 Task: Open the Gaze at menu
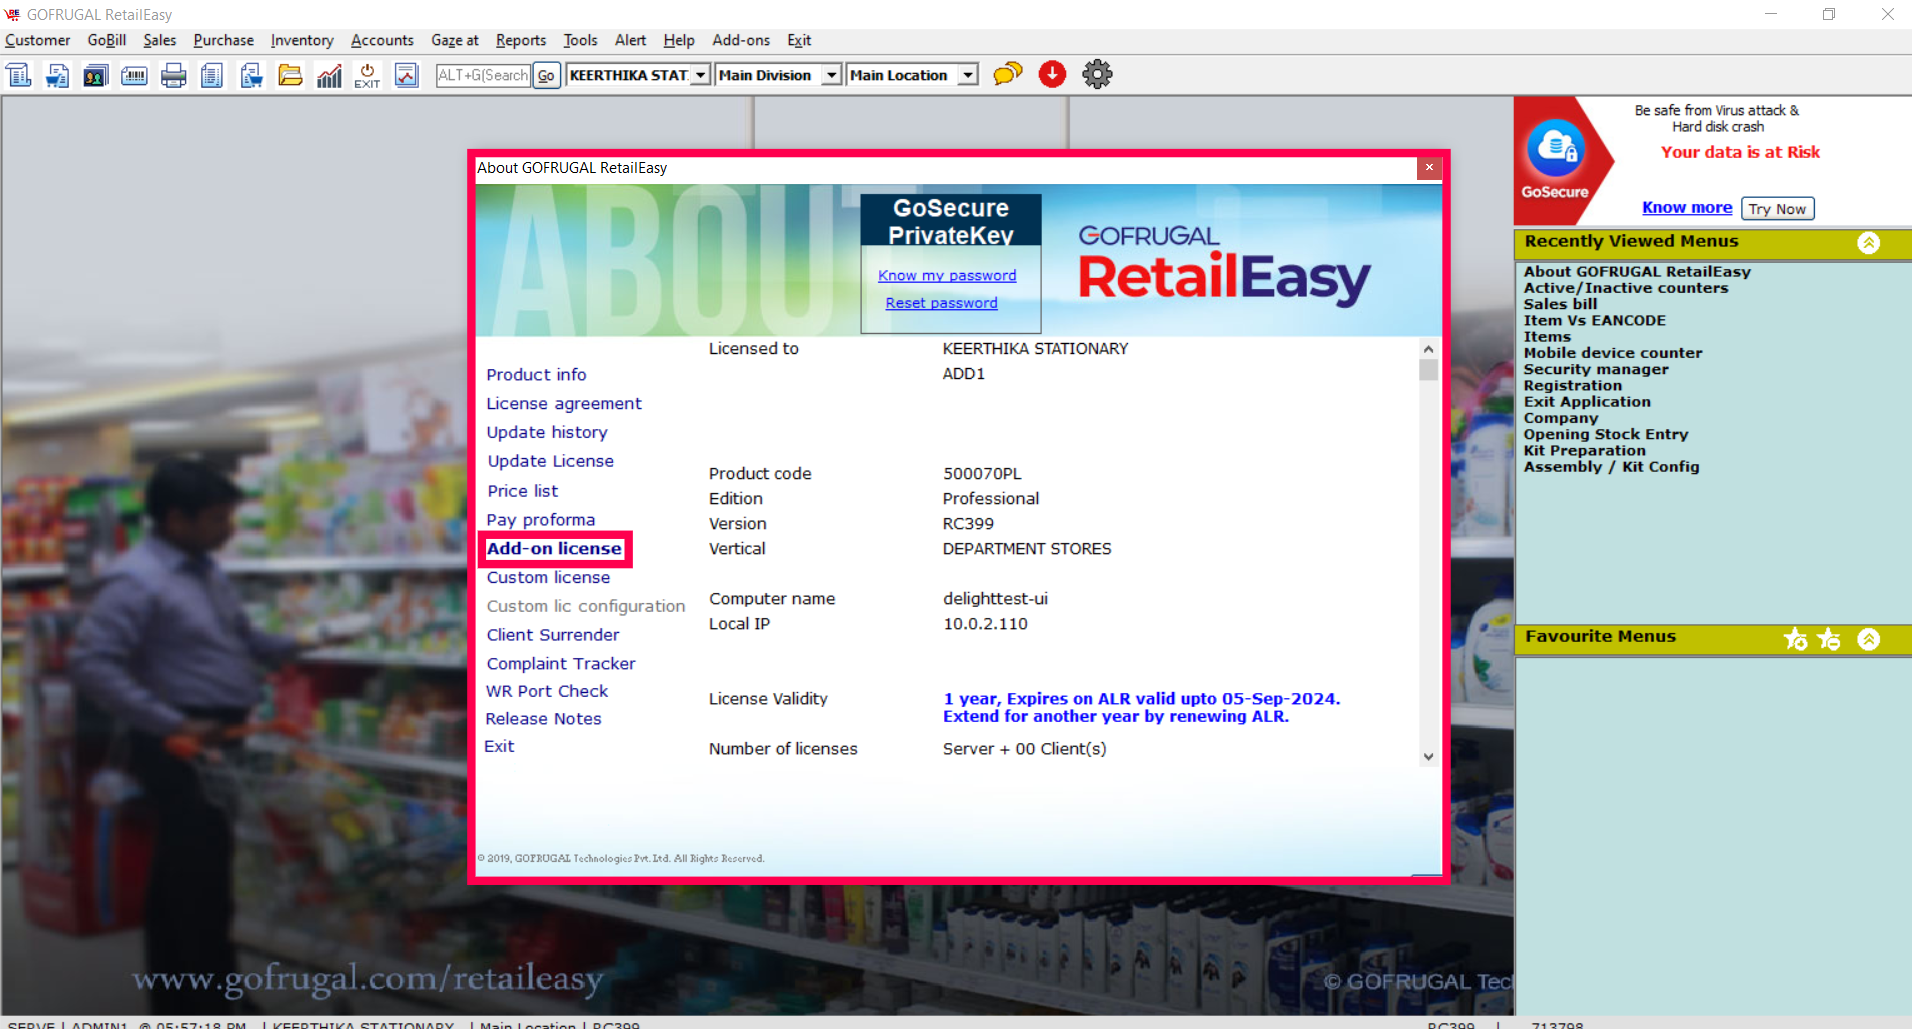pyautogui.click(x=455, y=40)
